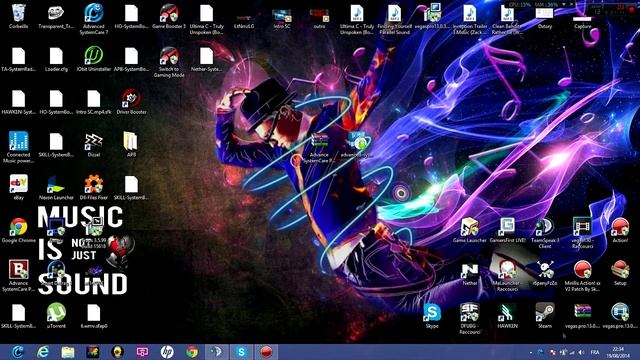Open the Clean Bandit Rather Be MP3
Screen dimensions: 640x360
[x=507, y=19]
